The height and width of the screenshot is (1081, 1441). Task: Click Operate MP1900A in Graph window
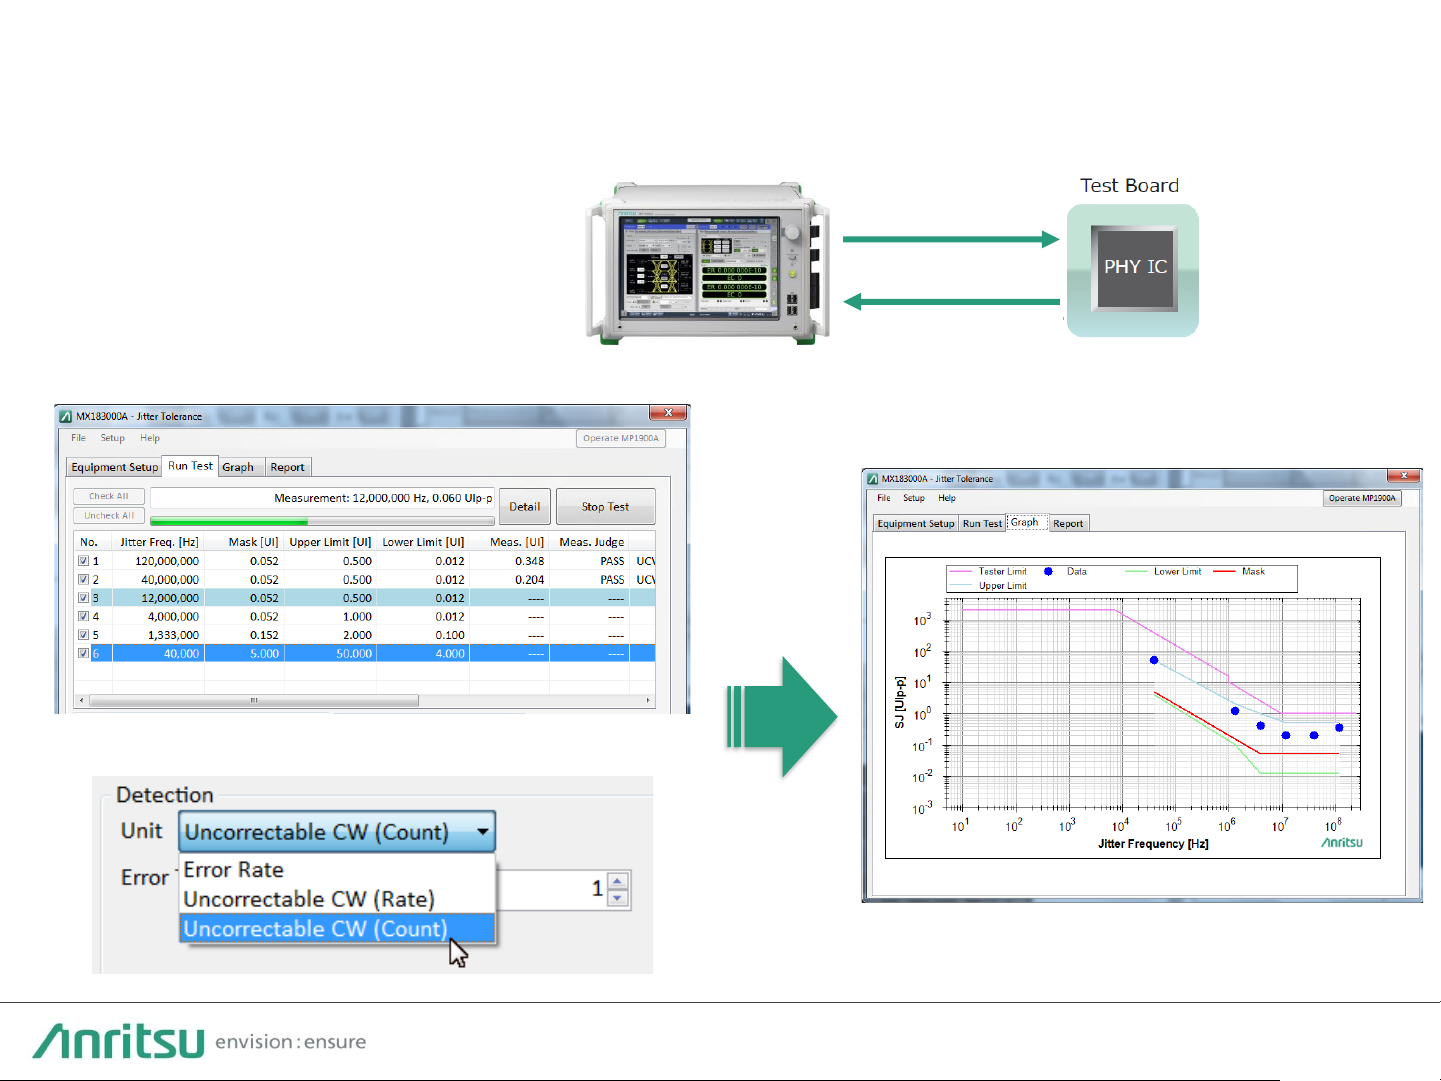(x=1362, y=498)
